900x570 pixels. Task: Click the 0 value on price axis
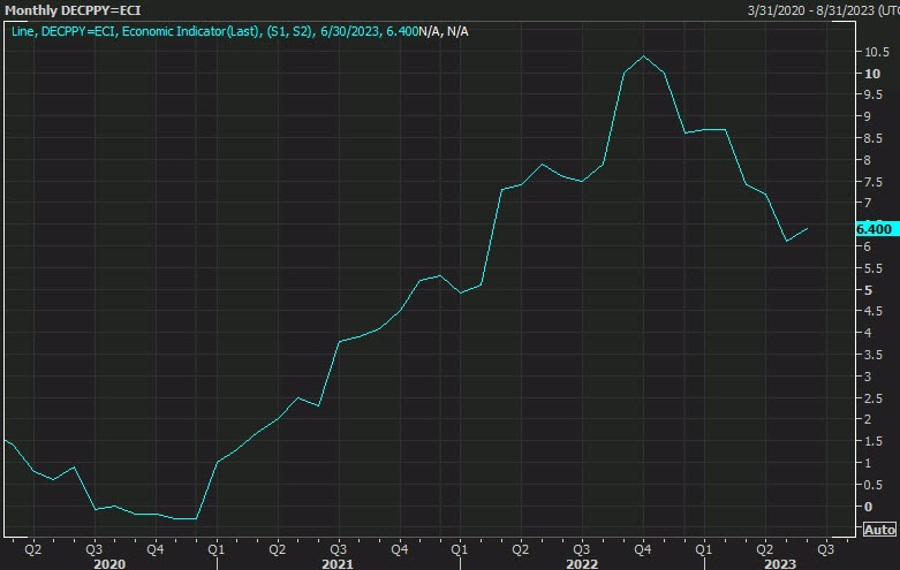867,507
